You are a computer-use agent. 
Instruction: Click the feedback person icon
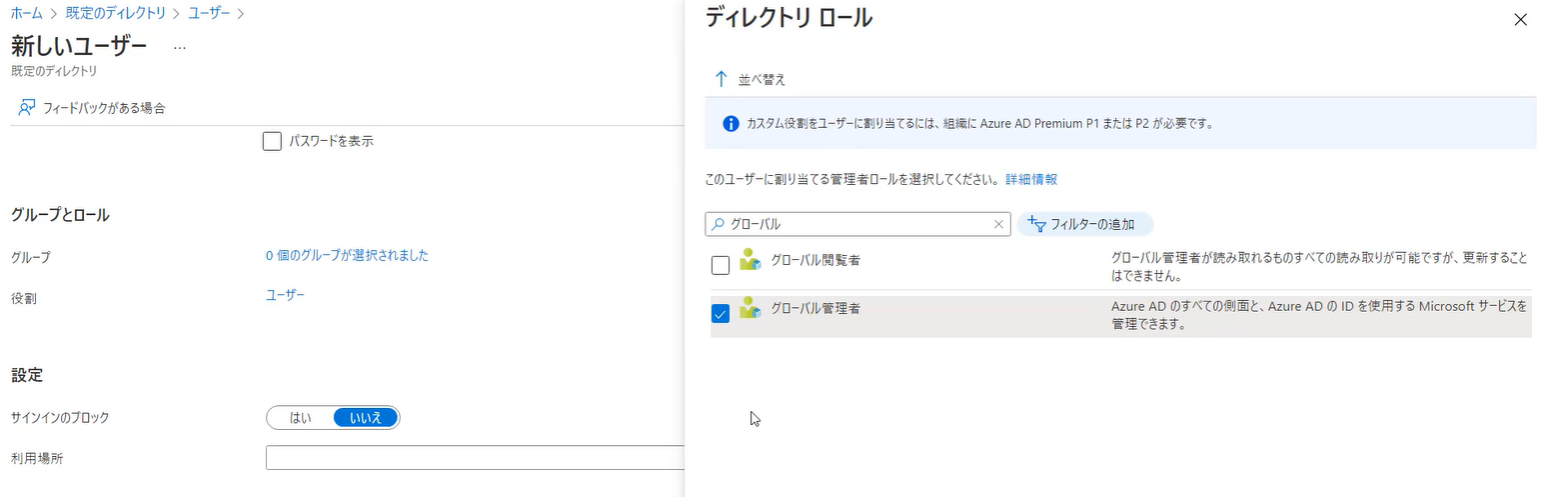[27, 108]
